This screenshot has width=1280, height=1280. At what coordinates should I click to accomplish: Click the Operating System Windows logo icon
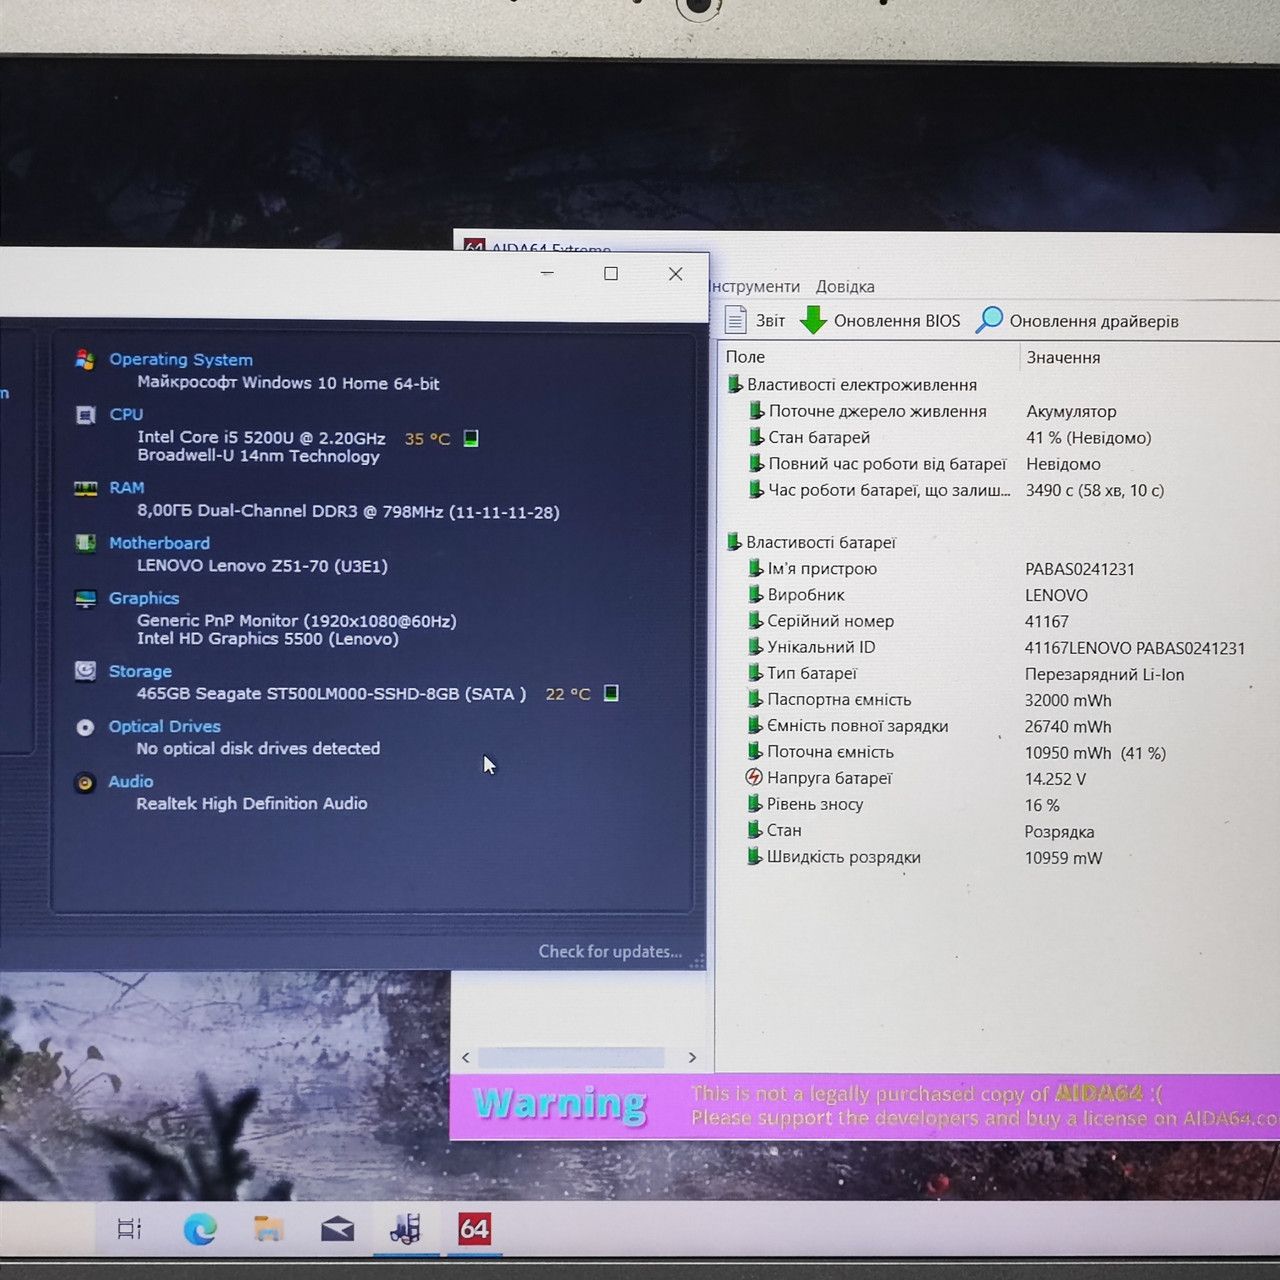tap(85, 359)
